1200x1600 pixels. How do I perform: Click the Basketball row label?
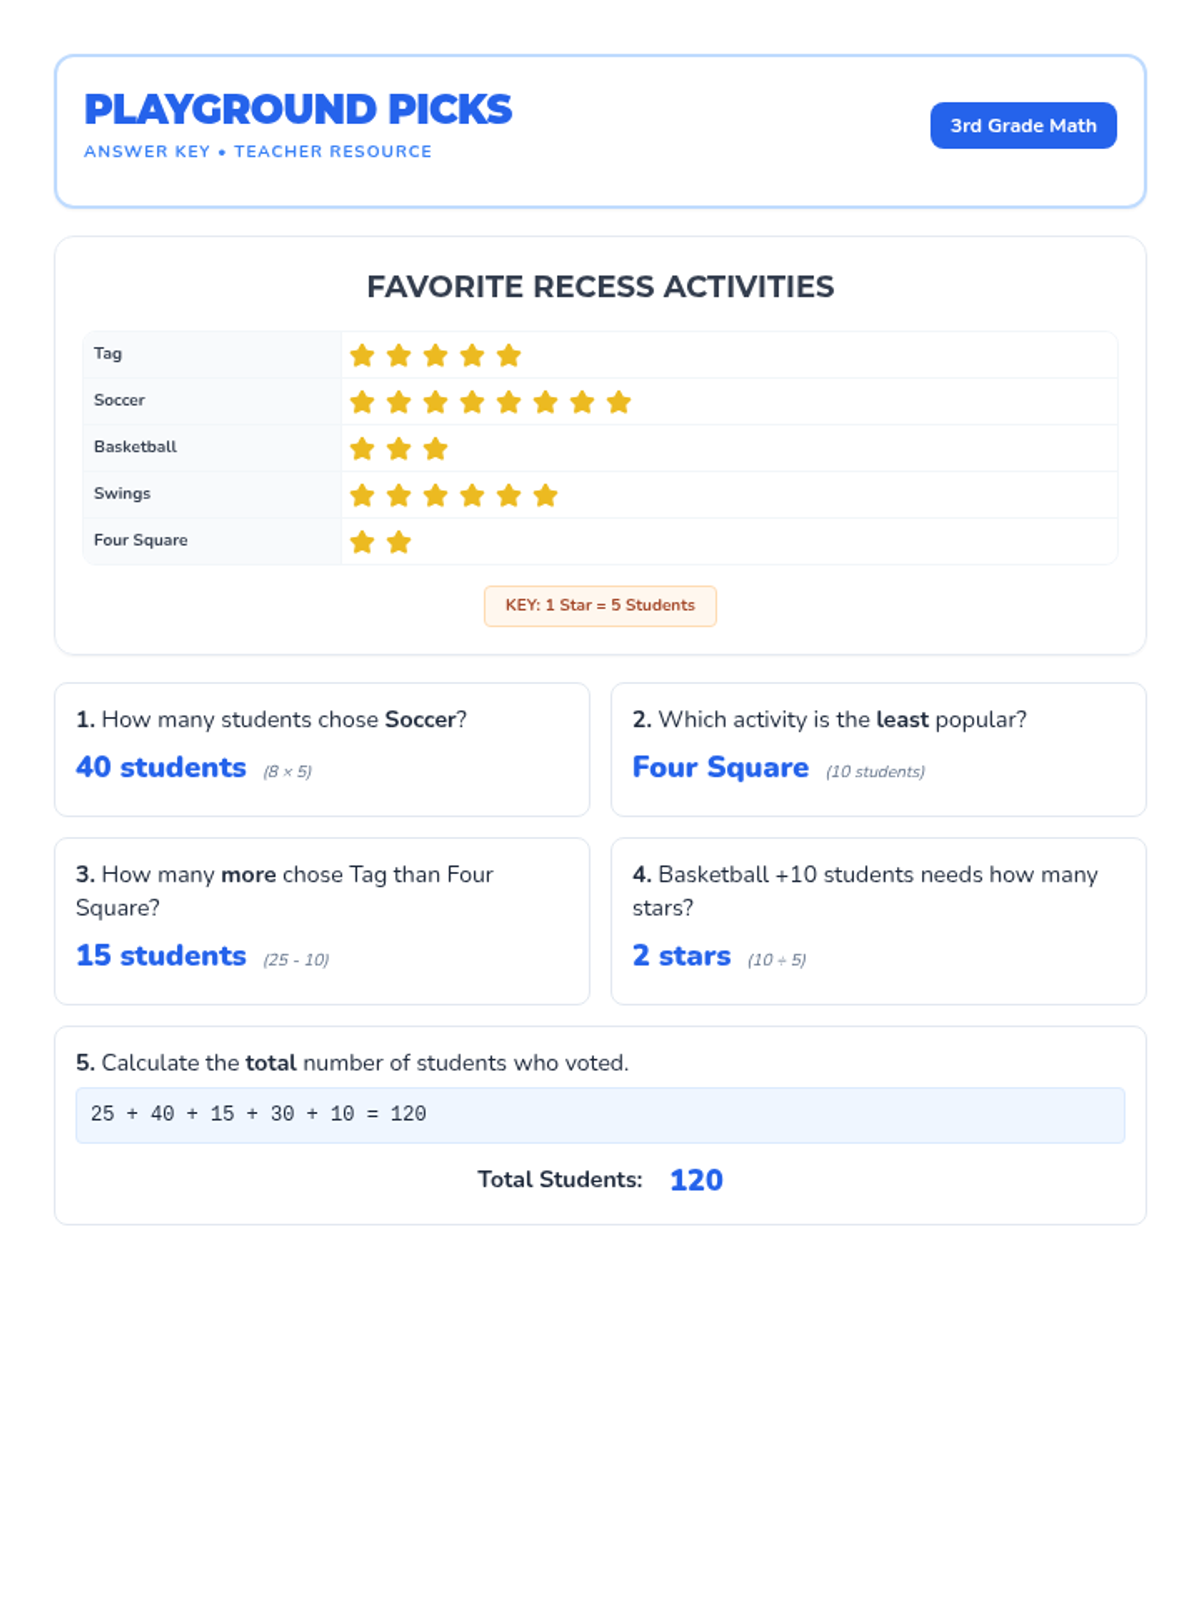pos(135,447)
